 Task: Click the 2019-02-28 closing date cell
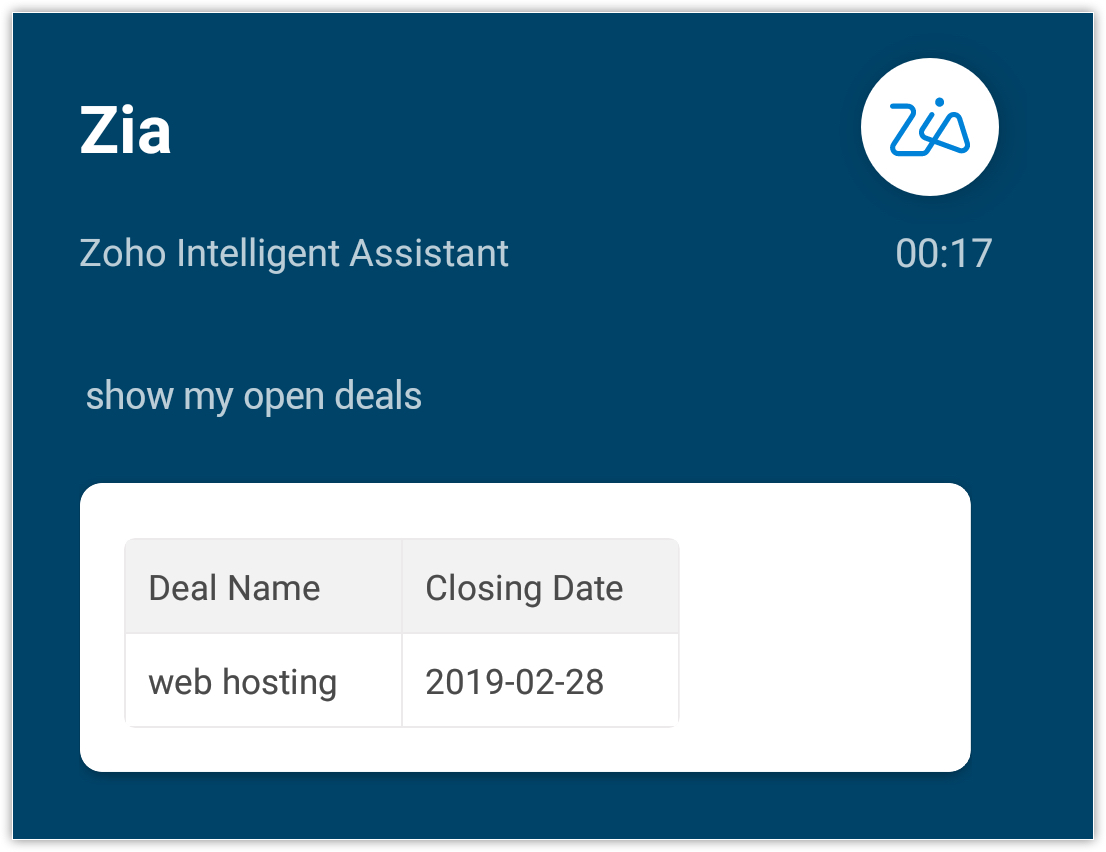[514, 682]
